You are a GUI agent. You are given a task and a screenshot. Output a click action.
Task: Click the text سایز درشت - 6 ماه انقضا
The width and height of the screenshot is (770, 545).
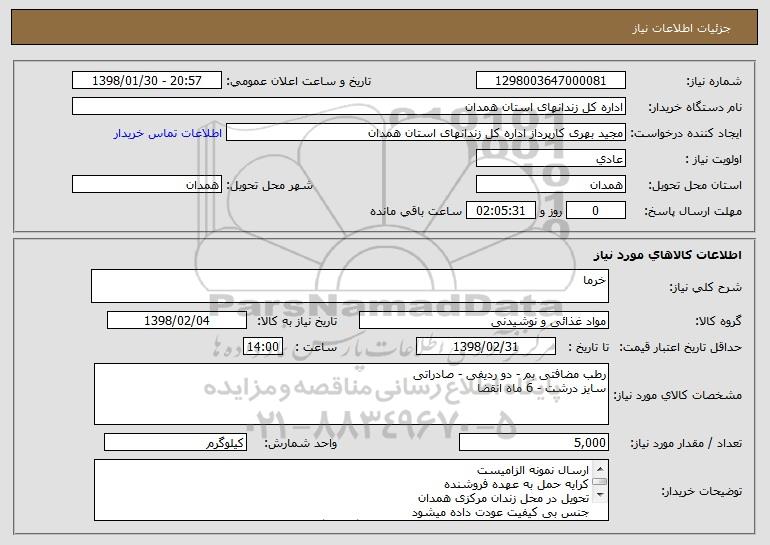click(x=542, y=388)
